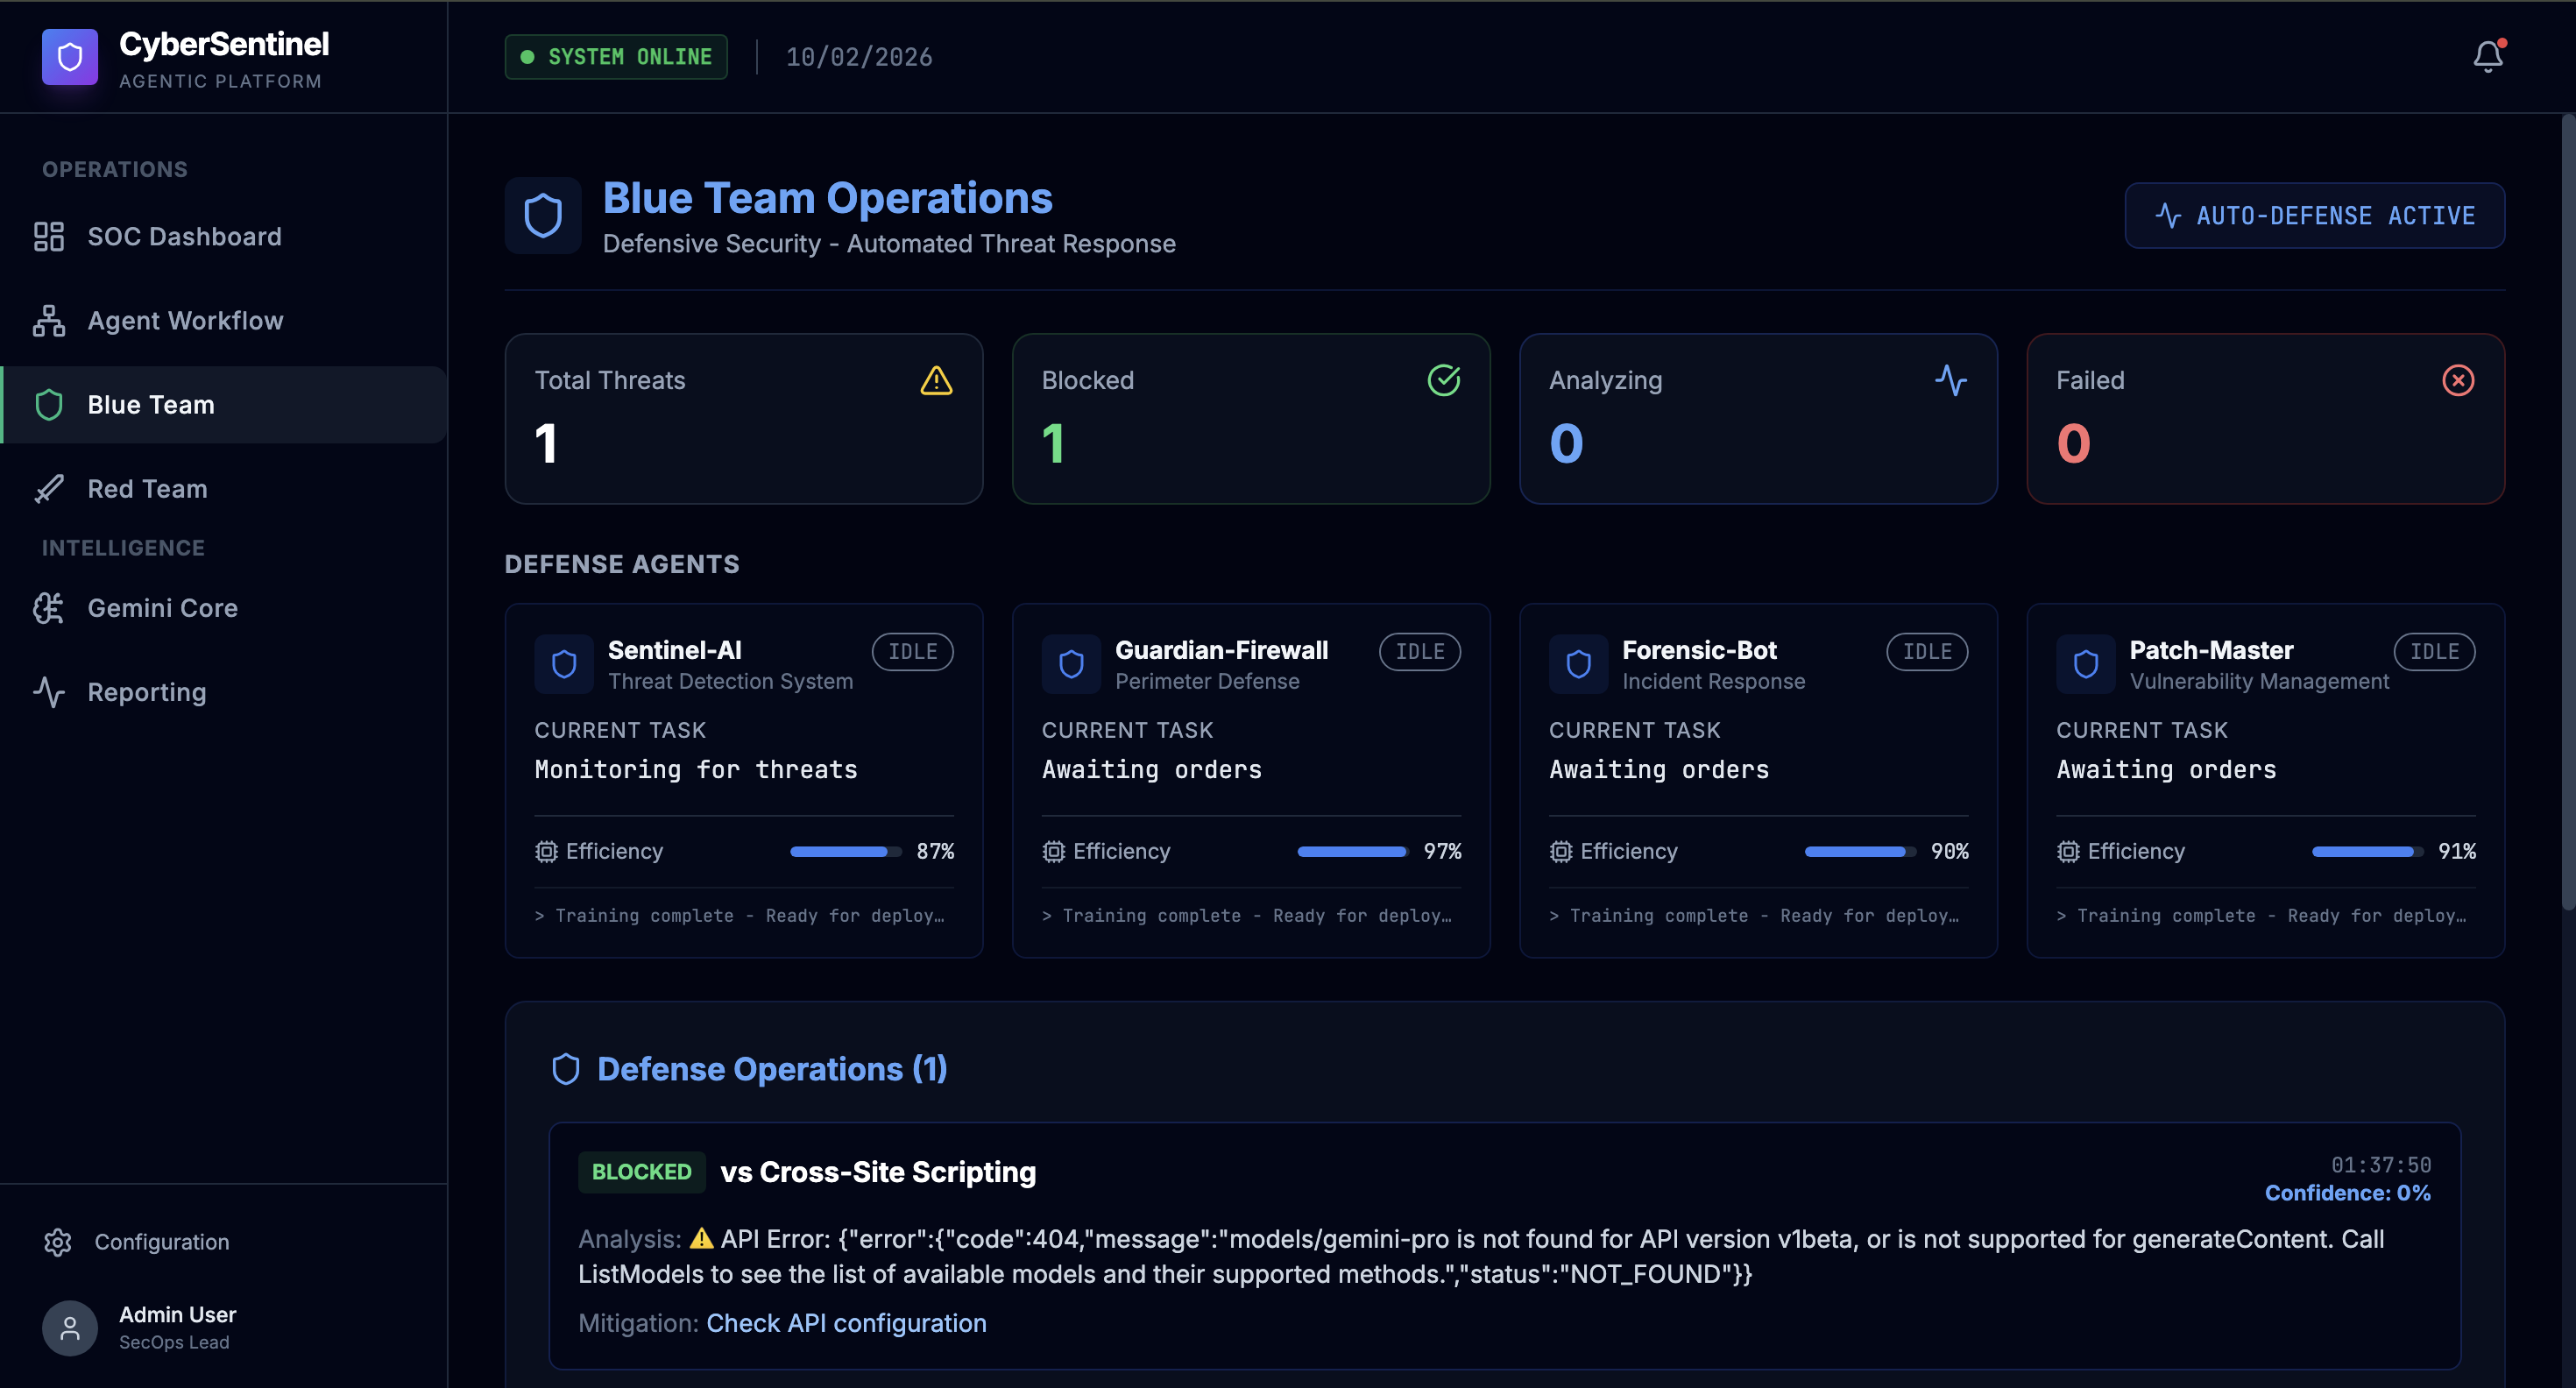Click the Sentinel-AI shield icon
Image resolution: width=2576 pixels, height=1388 pixels.
click(x=564, y=664)
